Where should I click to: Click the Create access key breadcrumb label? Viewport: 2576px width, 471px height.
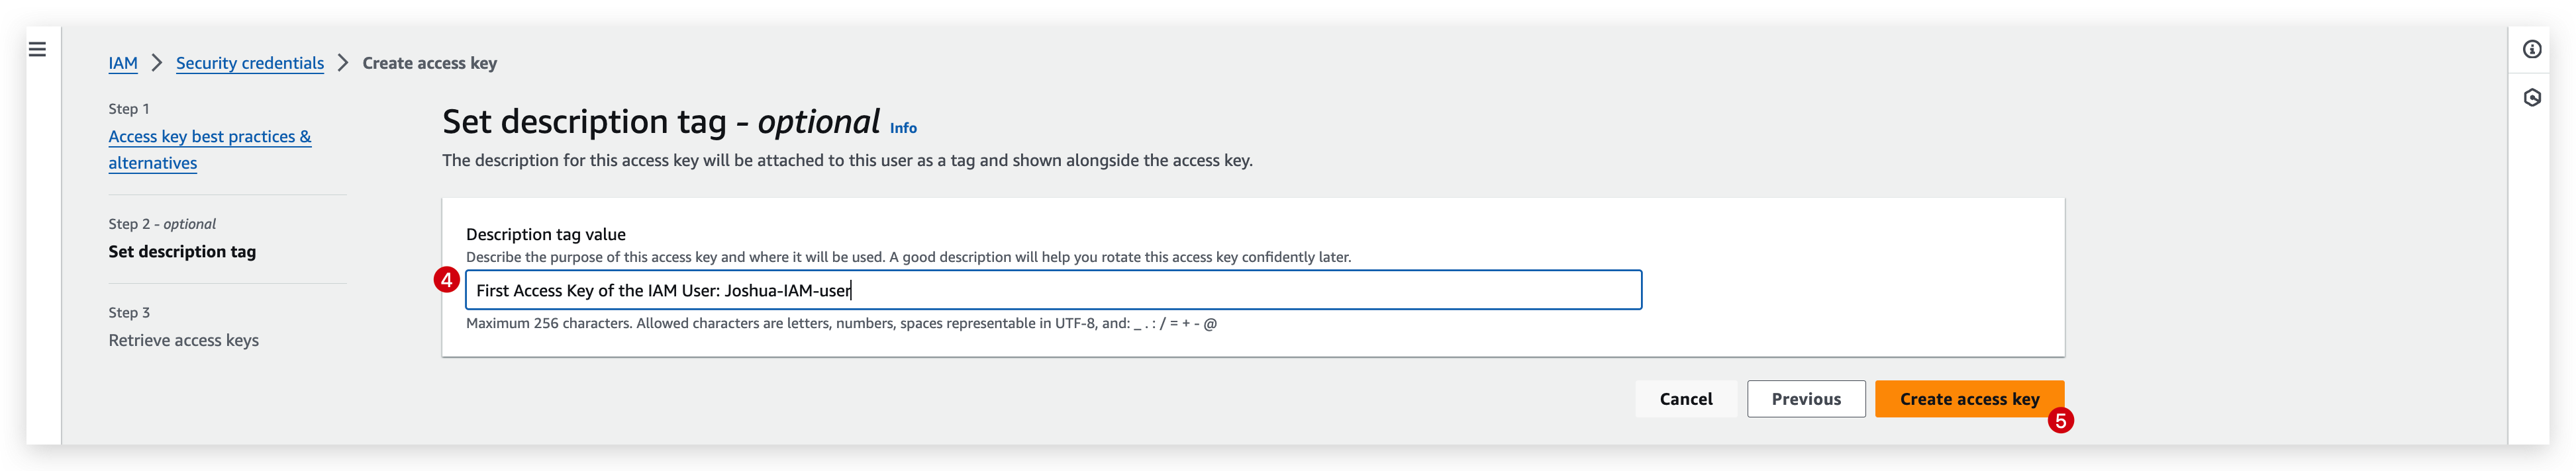point(430,62)
